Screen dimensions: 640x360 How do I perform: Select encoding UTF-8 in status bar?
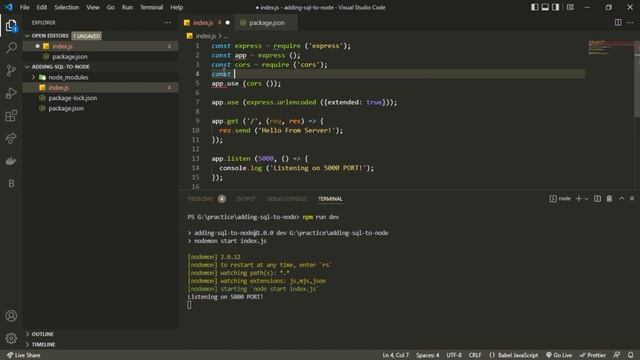coord(454,355)
